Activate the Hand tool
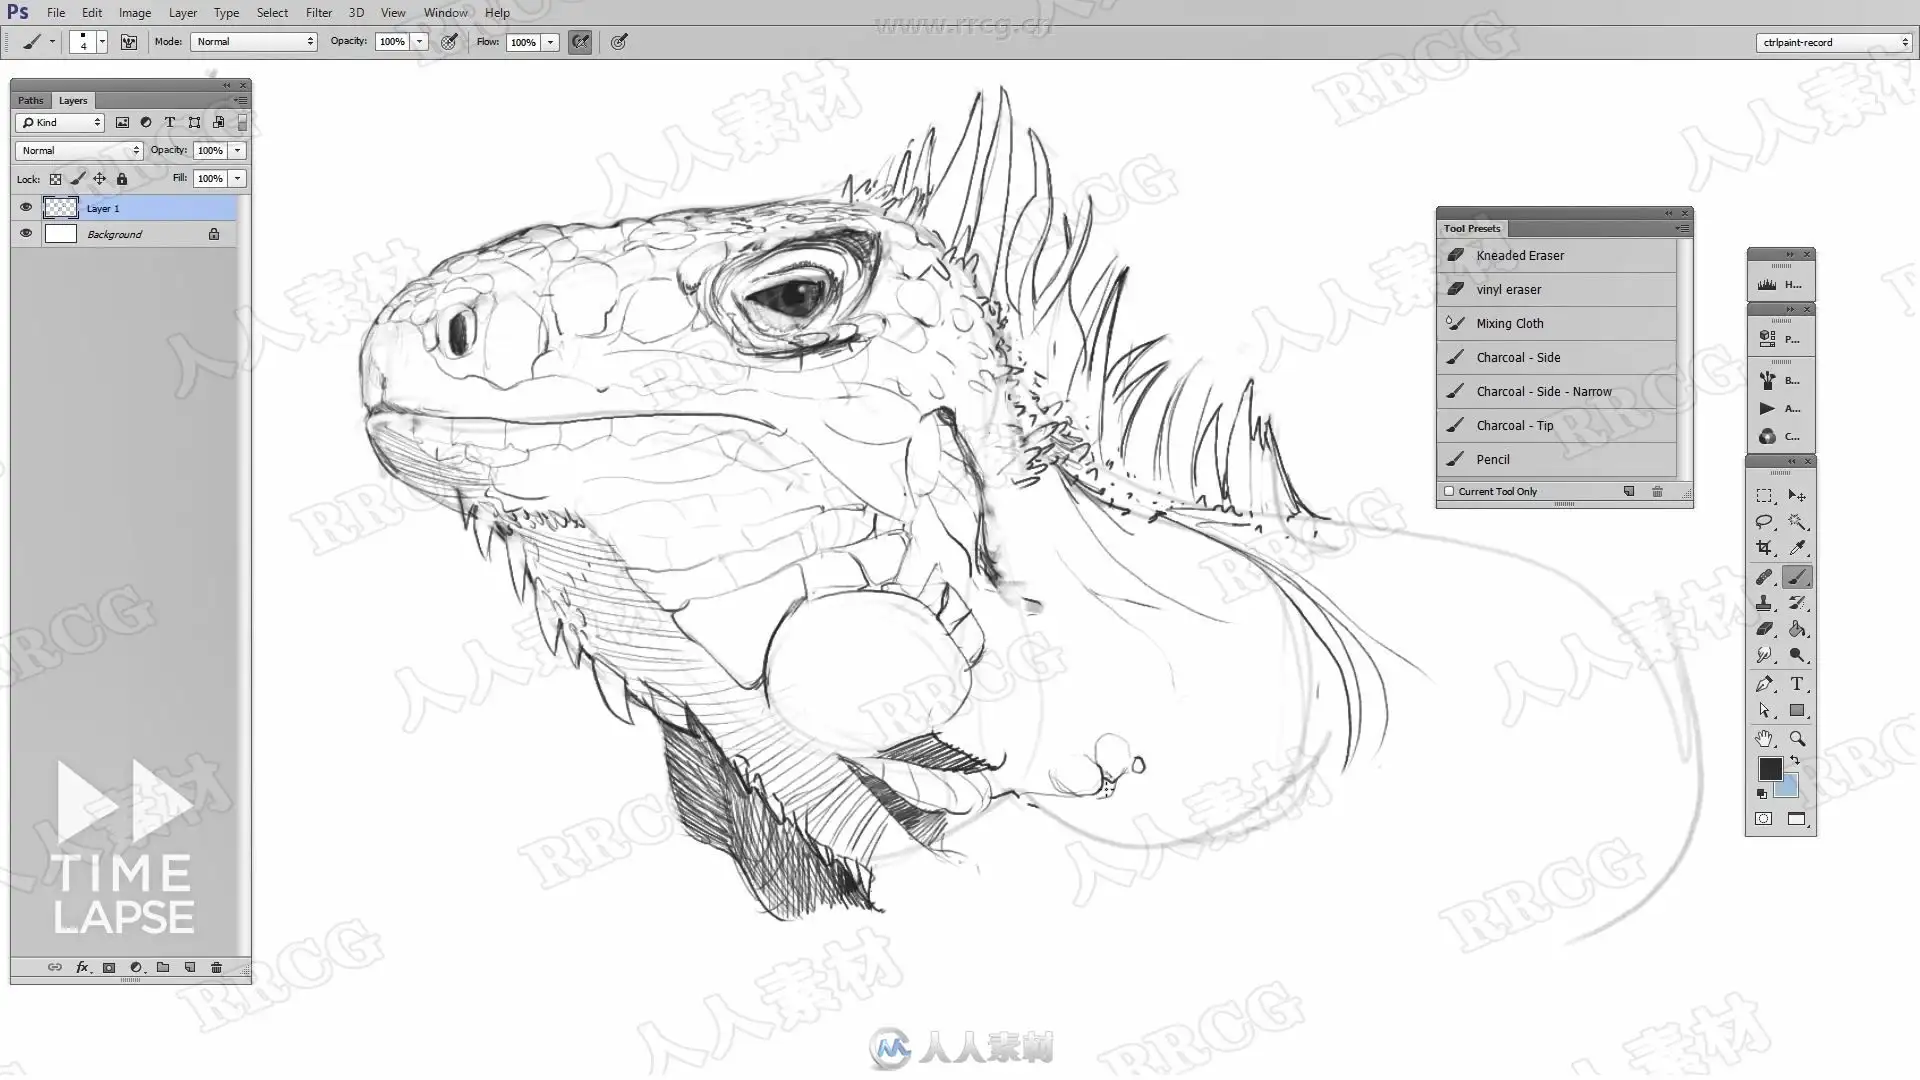Screen dimensions: 1920x1080 click(x=1764, y=739)
